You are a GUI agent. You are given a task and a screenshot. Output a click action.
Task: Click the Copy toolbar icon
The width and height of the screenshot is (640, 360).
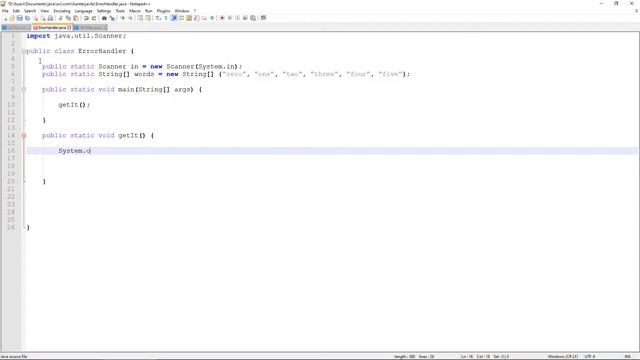[68, 18]
